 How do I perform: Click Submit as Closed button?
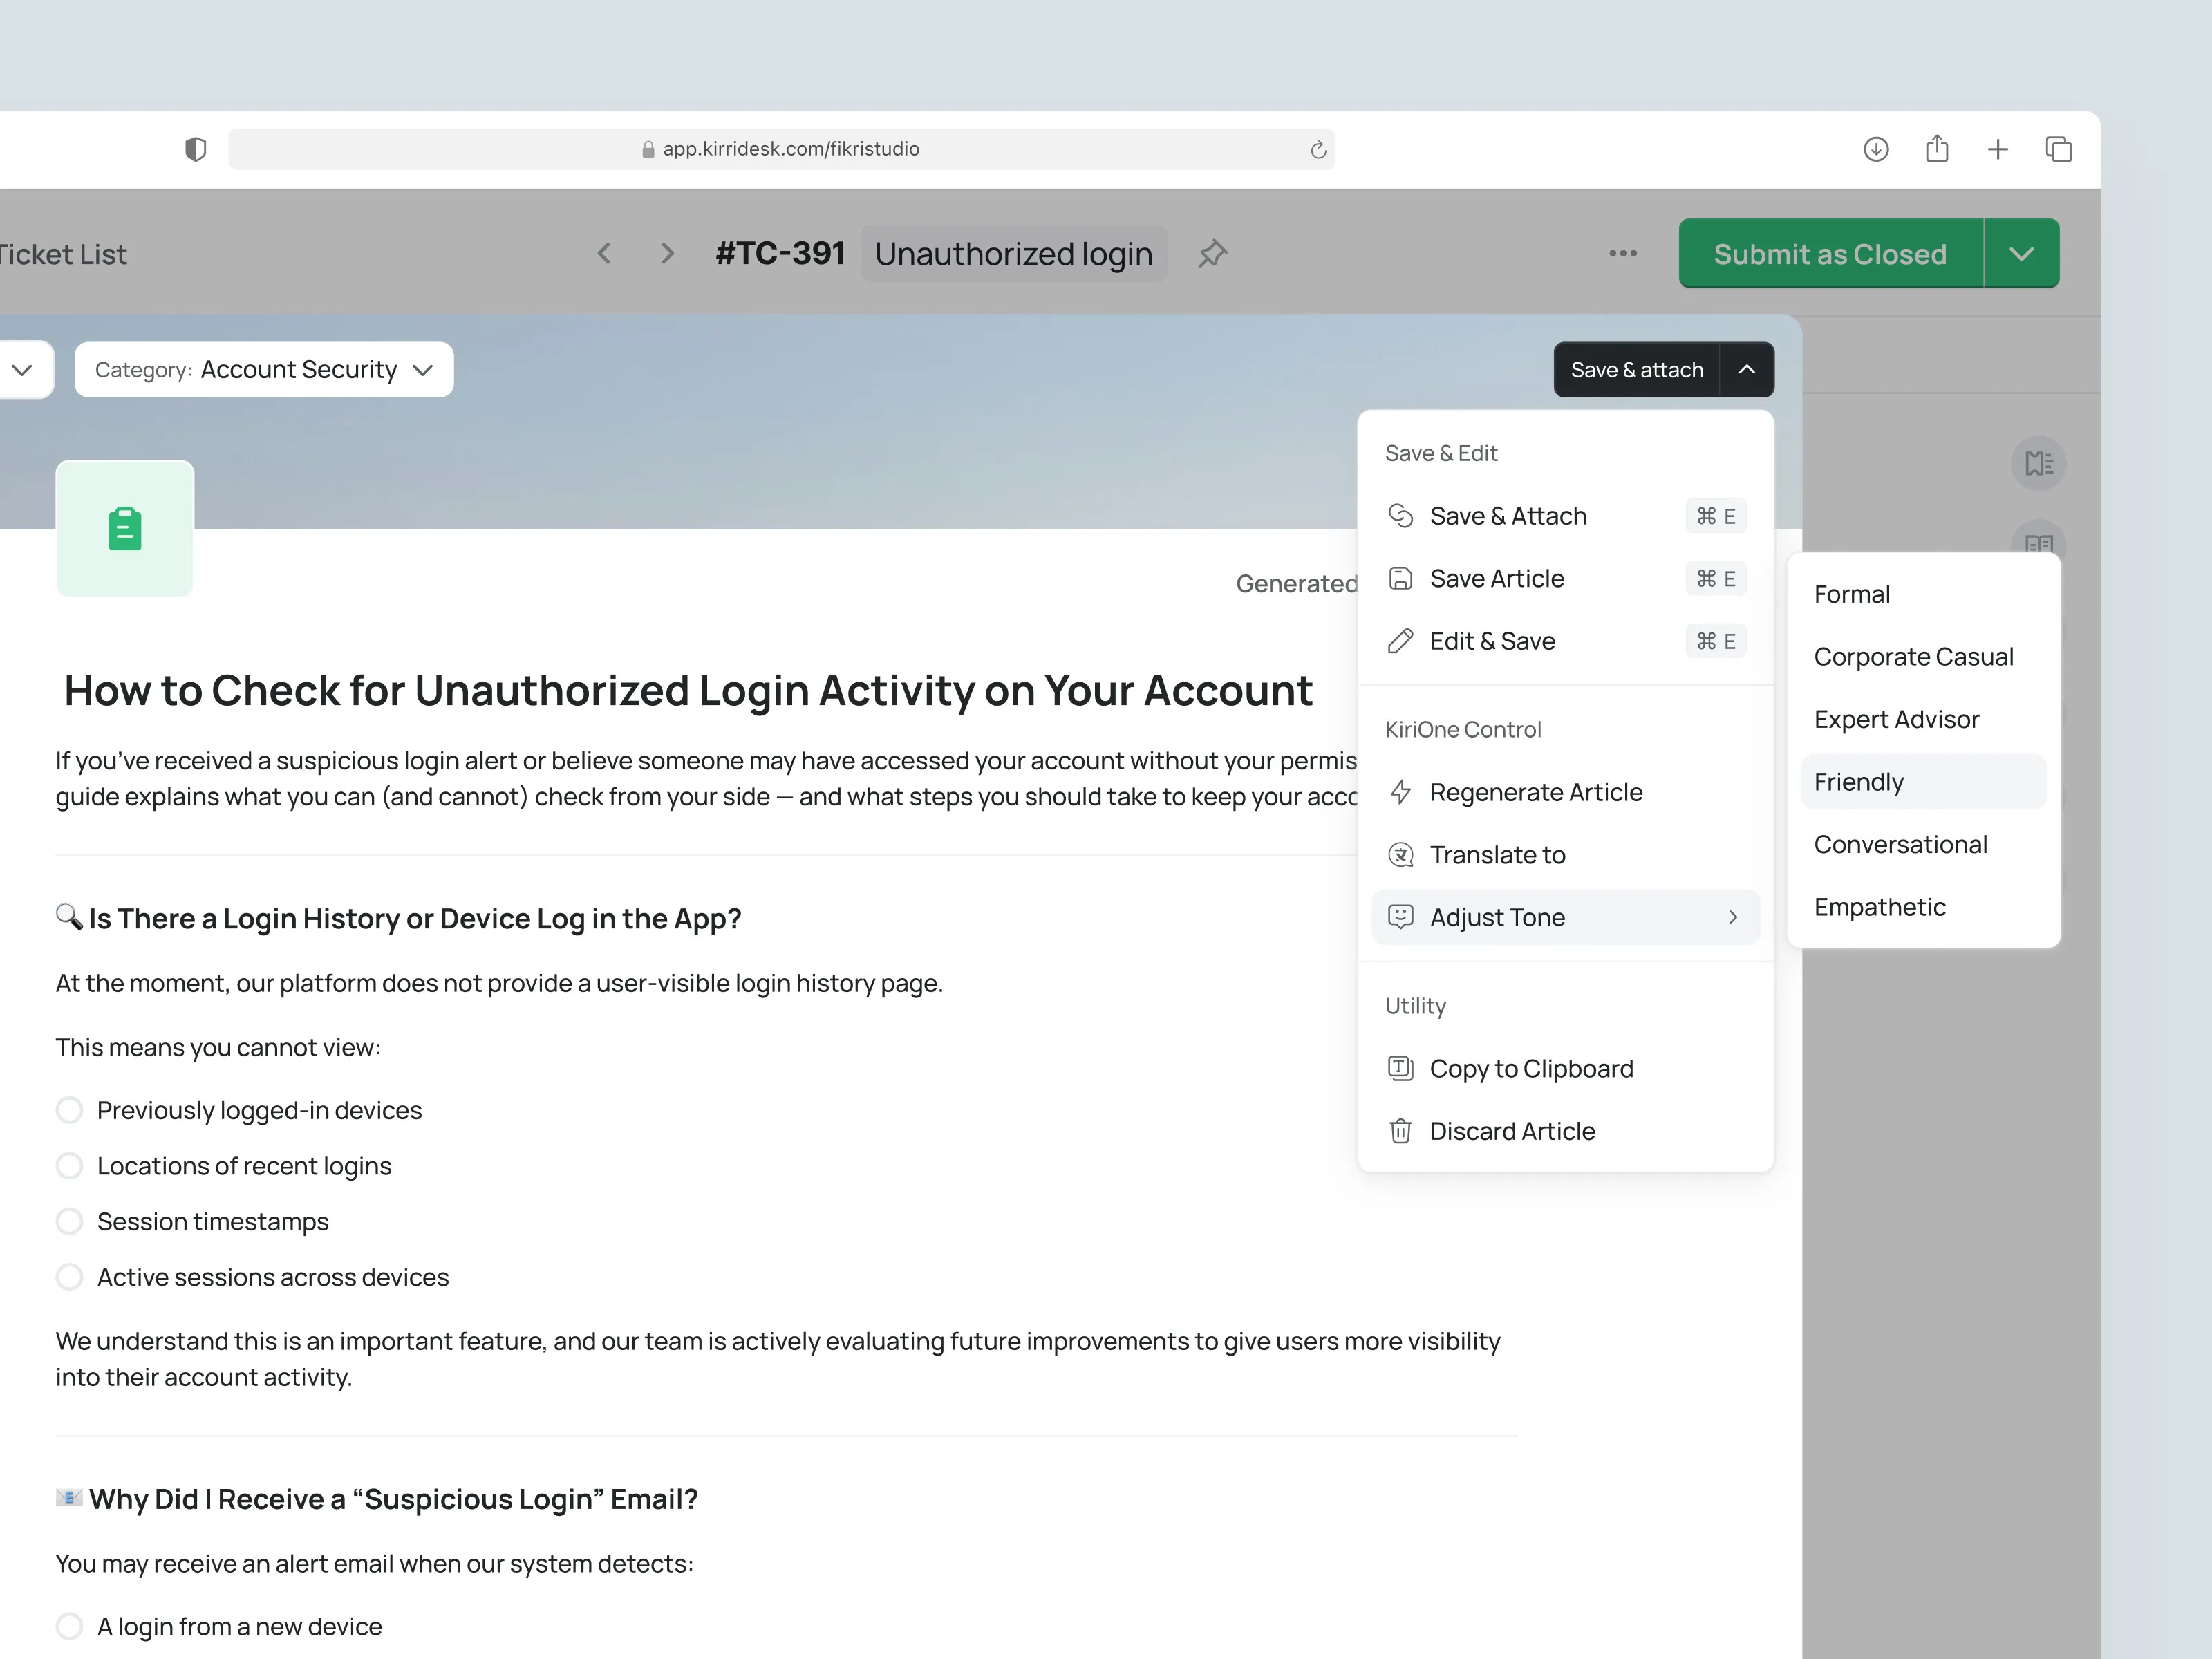click(x=1830, y=253)
